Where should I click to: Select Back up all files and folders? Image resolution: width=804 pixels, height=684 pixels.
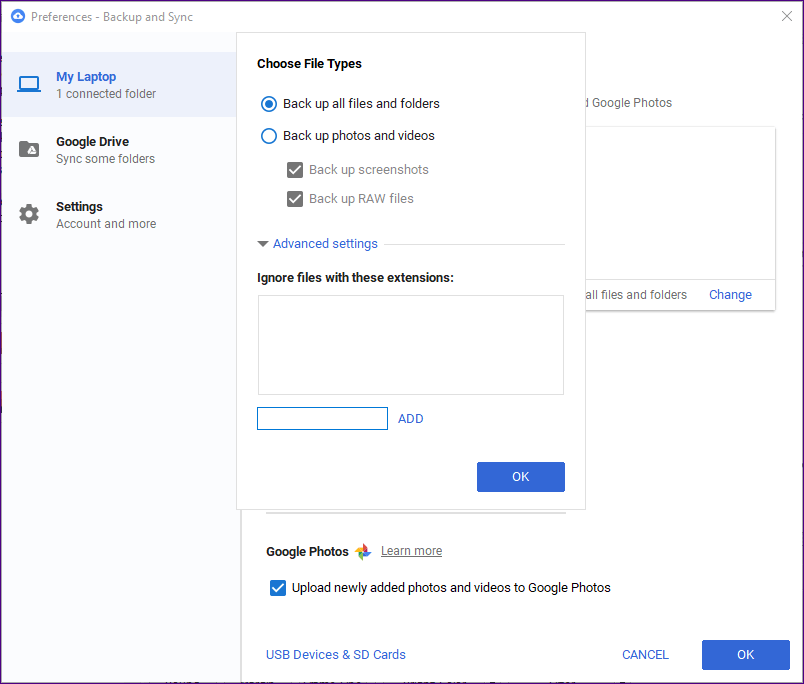(x=269, y=104)
